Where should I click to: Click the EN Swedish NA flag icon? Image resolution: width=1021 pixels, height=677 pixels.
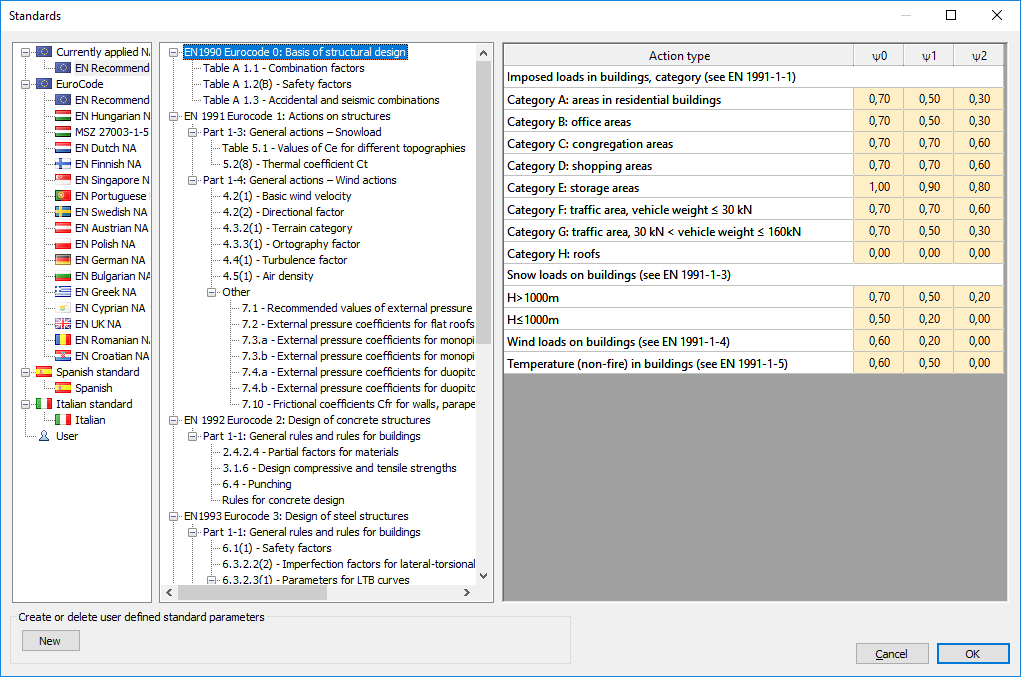[x=63, y=212]
